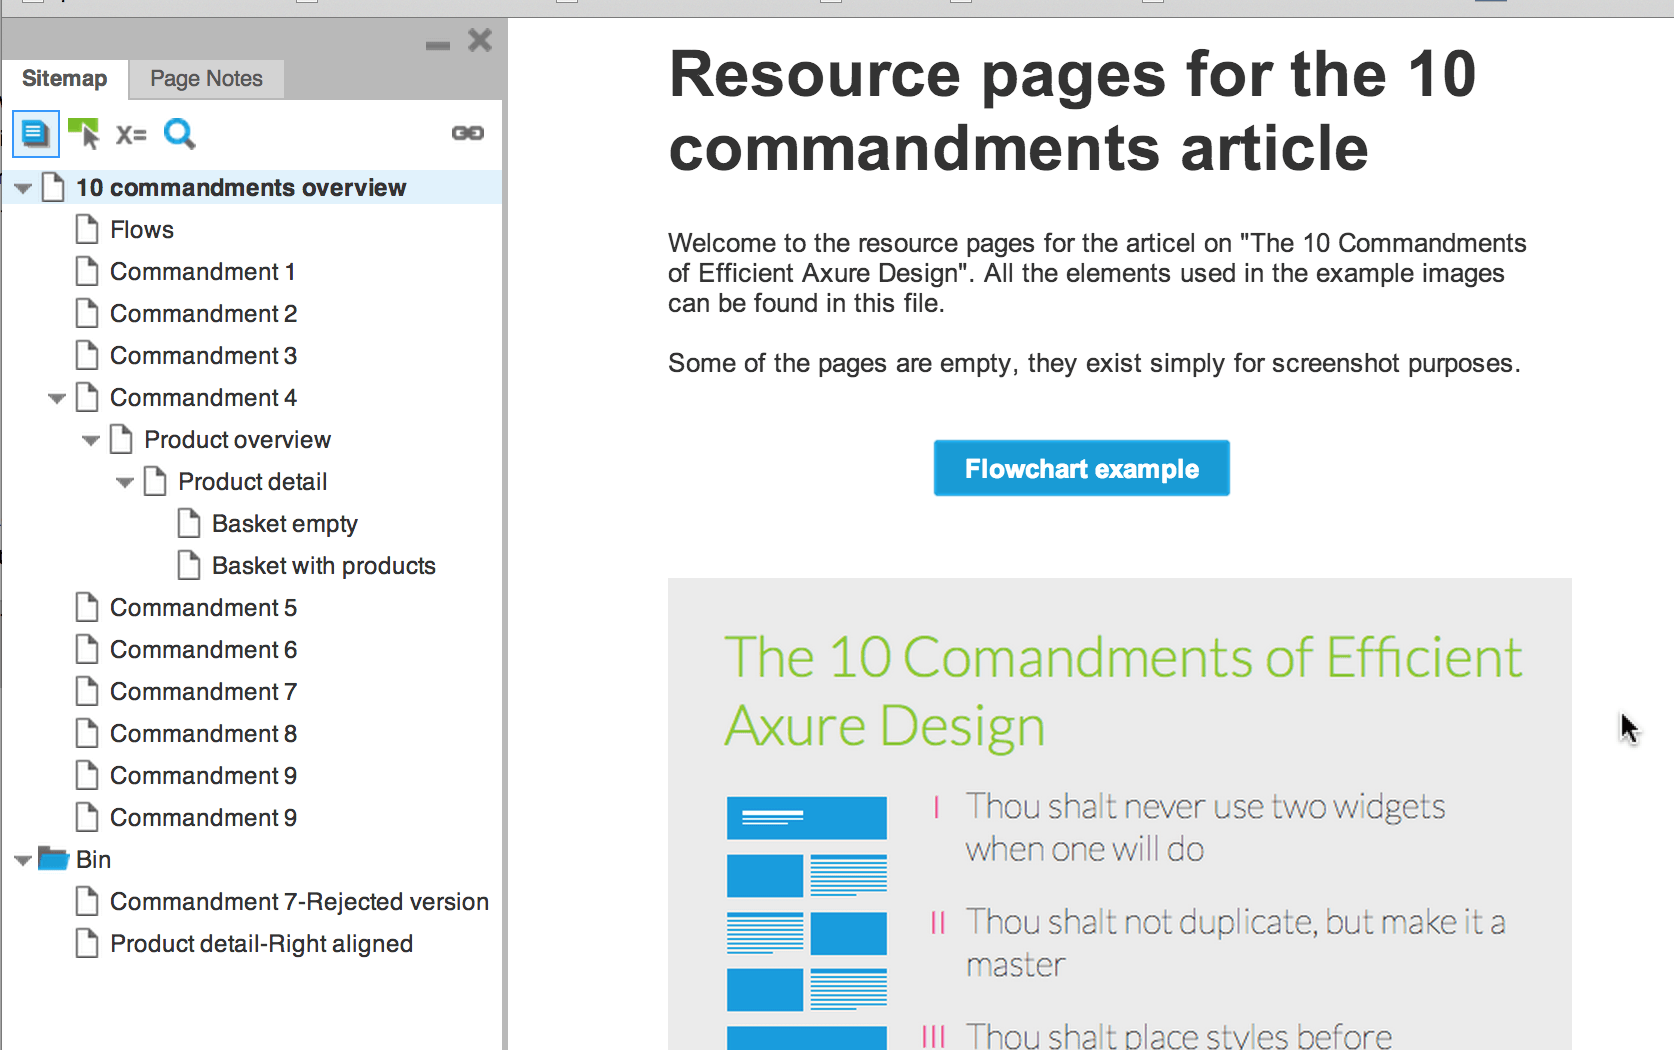Click the page icon beside Flows
Viewport: 1674px width, 1050px height.
click(87, 230)
